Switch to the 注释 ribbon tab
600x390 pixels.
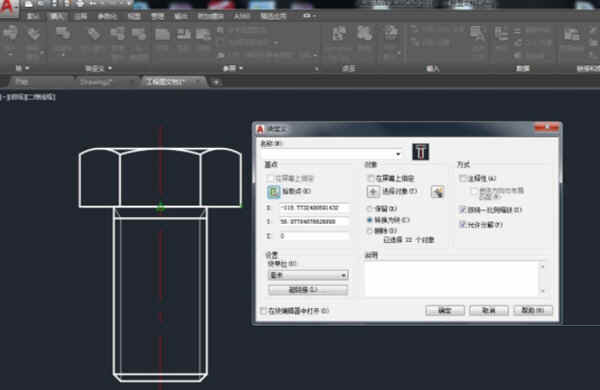(x=81, y=16)
